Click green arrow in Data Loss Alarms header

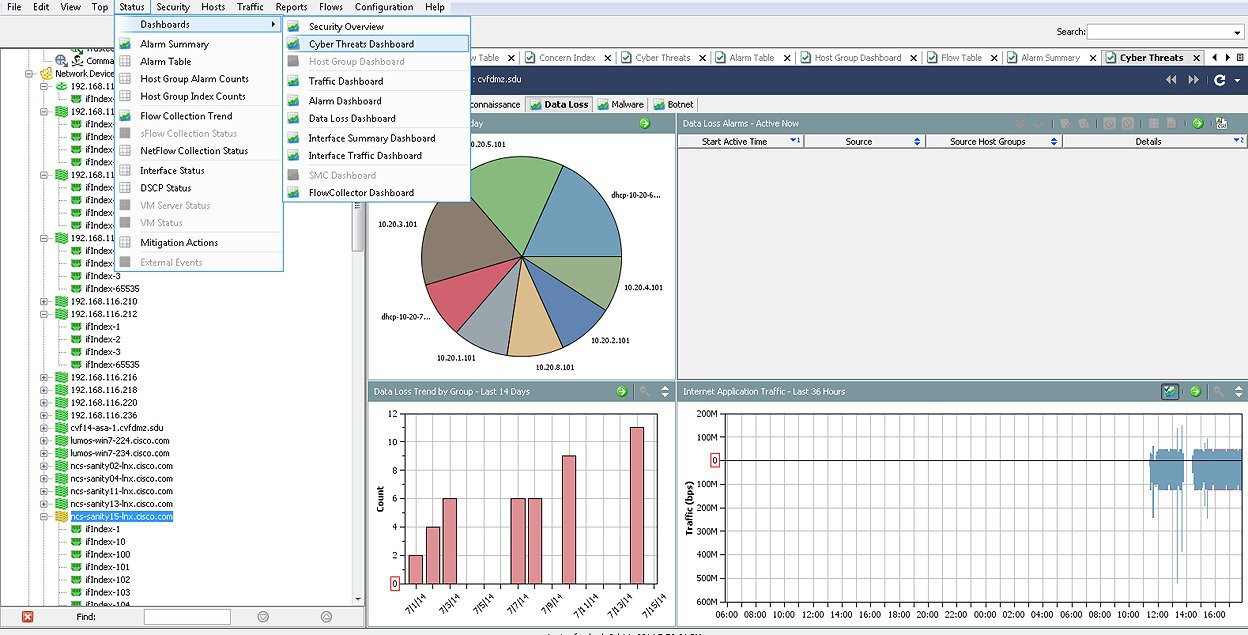coord(1197,123)
